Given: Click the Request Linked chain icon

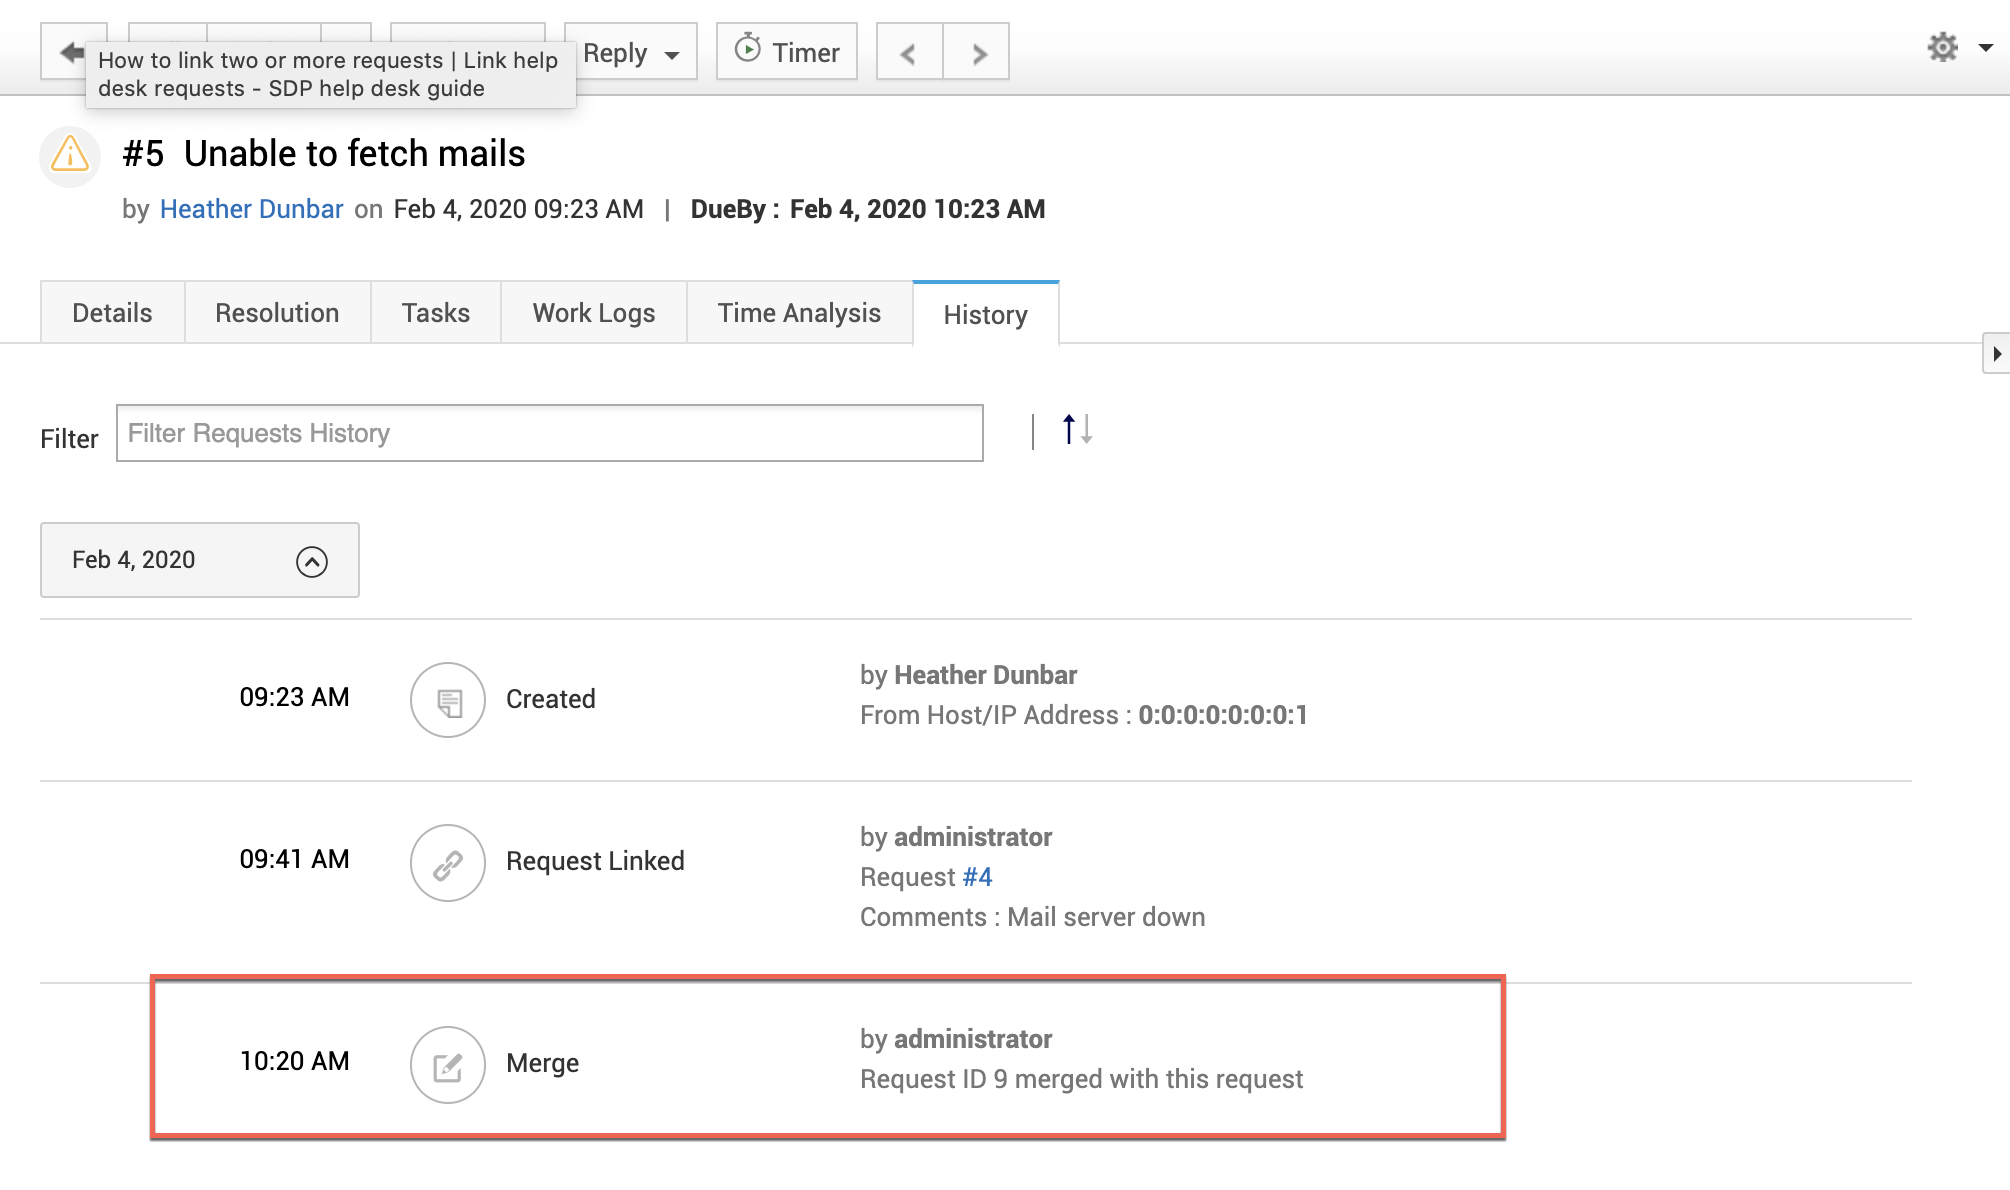Looking at the screenshot, I should click(x=447, y=862).
